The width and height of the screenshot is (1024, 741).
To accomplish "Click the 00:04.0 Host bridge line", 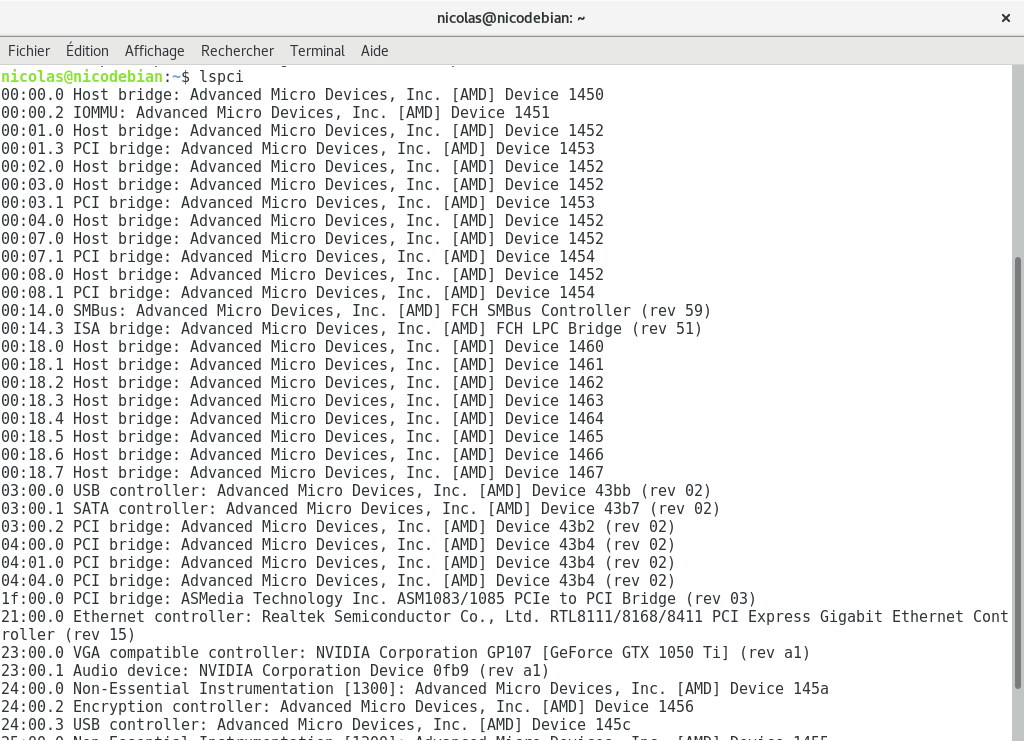I will point(302,221).
